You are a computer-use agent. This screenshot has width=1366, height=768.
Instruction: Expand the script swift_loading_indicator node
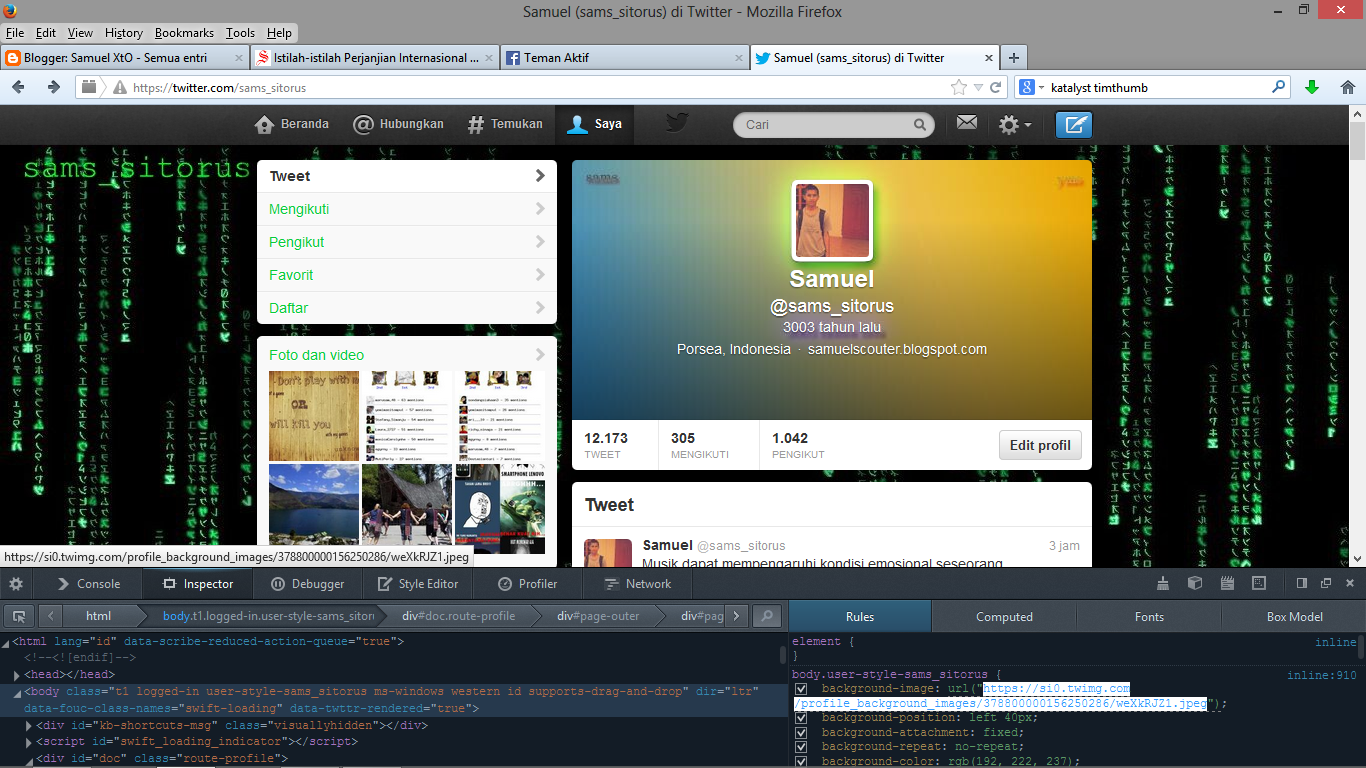tap(29, 742)
